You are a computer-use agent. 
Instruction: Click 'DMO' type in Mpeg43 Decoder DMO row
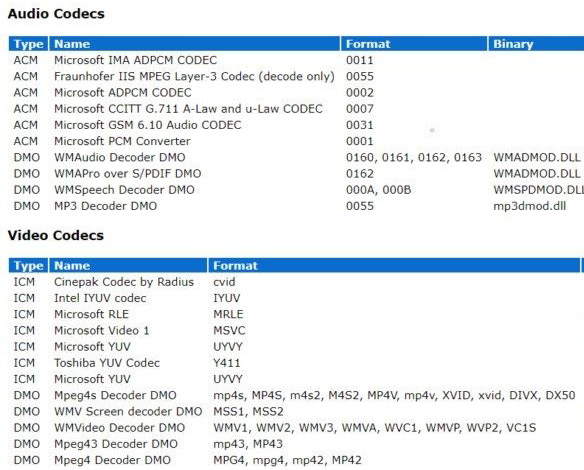(x=26, y=444)
